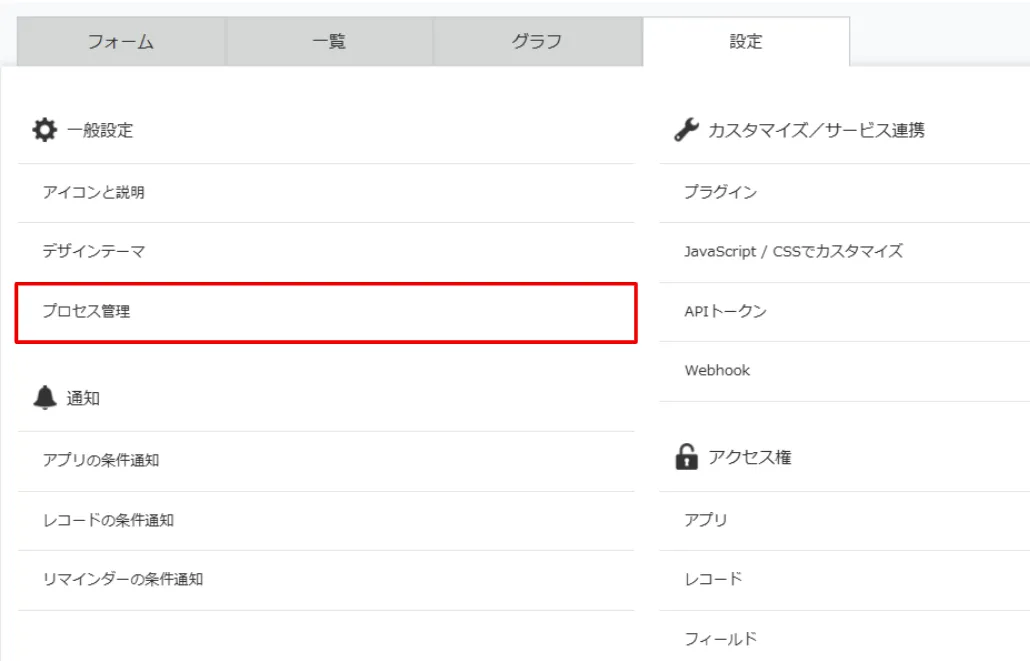Switch to the フォーム tab
1030x661 pixels.
pyautogui.click(x=121, y=42)
